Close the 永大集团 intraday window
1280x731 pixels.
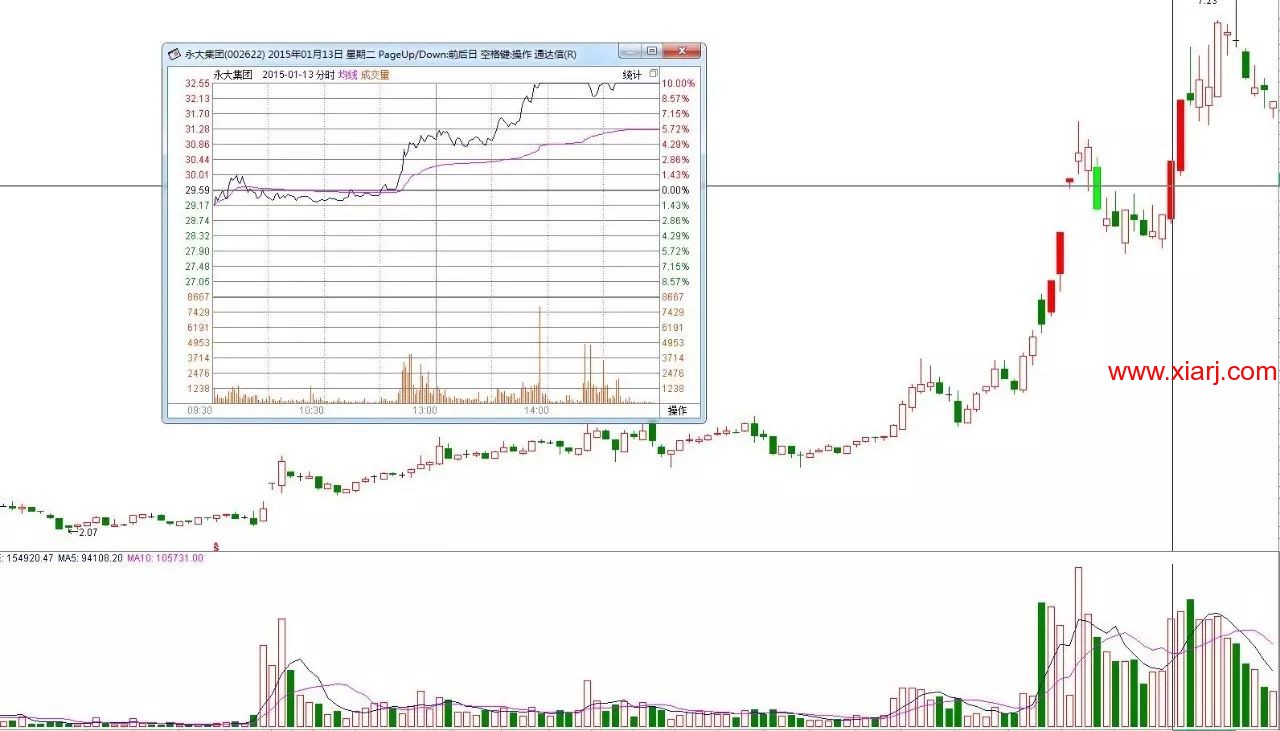pos(683,50)
